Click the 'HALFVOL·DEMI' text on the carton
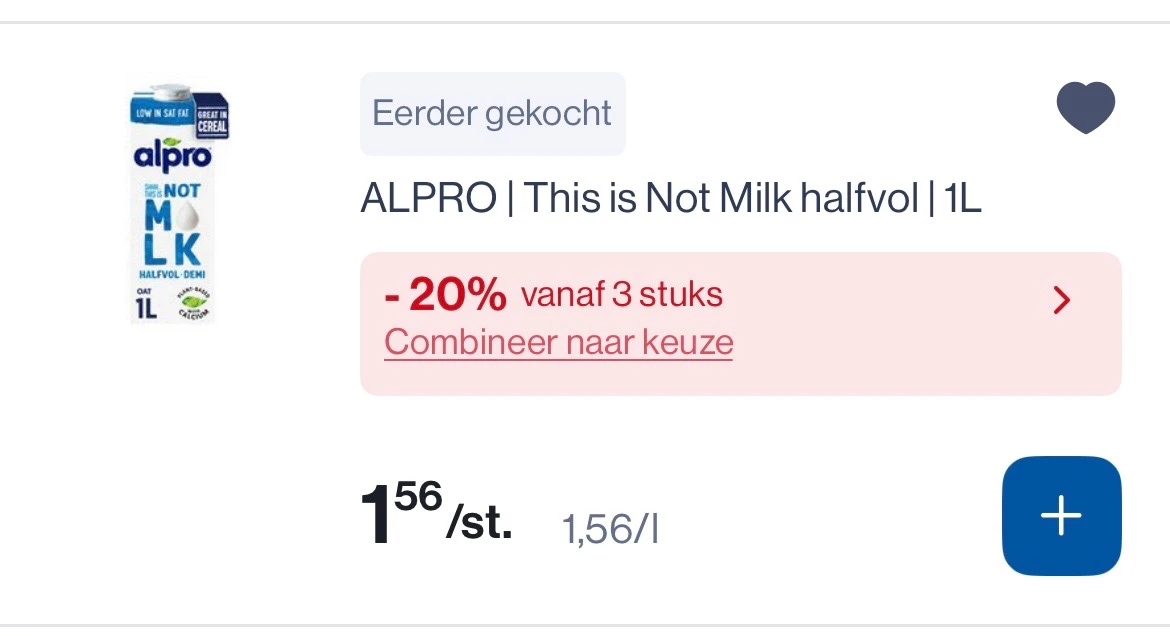The width and height of the screenshot is (1170, 636). 172,273
